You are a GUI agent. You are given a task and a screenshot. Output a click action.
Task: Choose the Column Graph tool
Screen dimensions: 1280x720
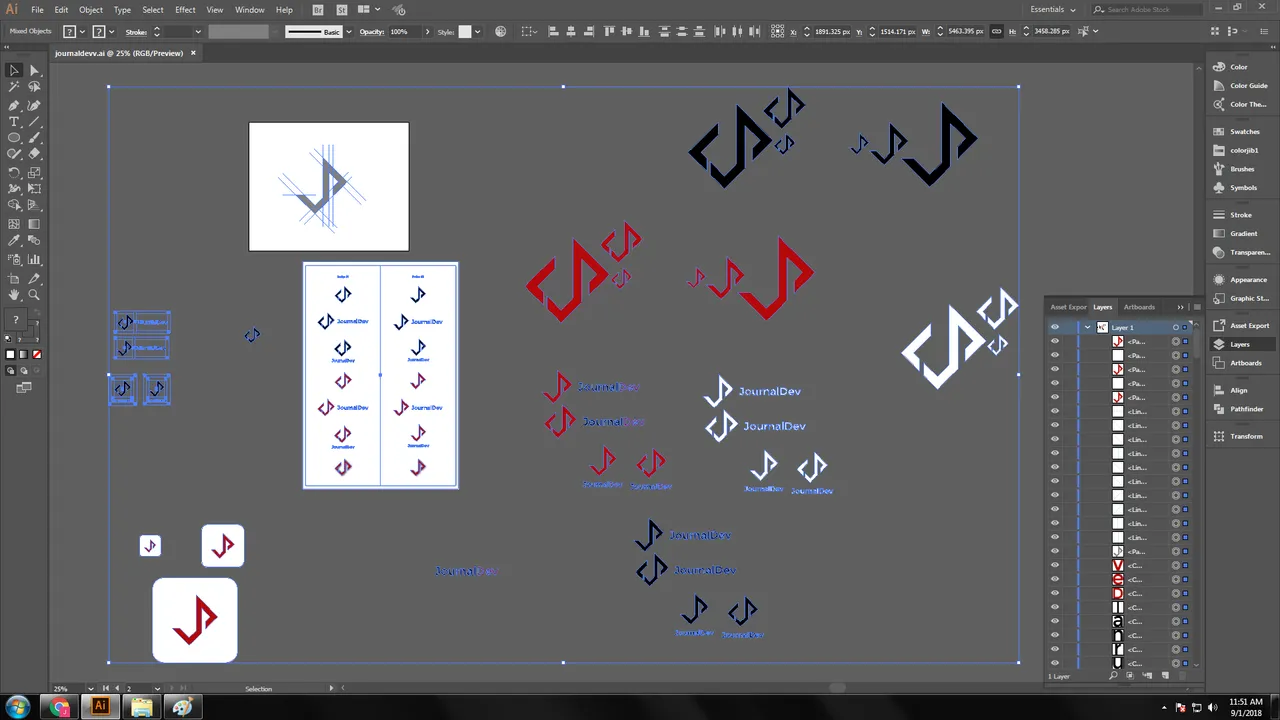(x=34, y=258)
